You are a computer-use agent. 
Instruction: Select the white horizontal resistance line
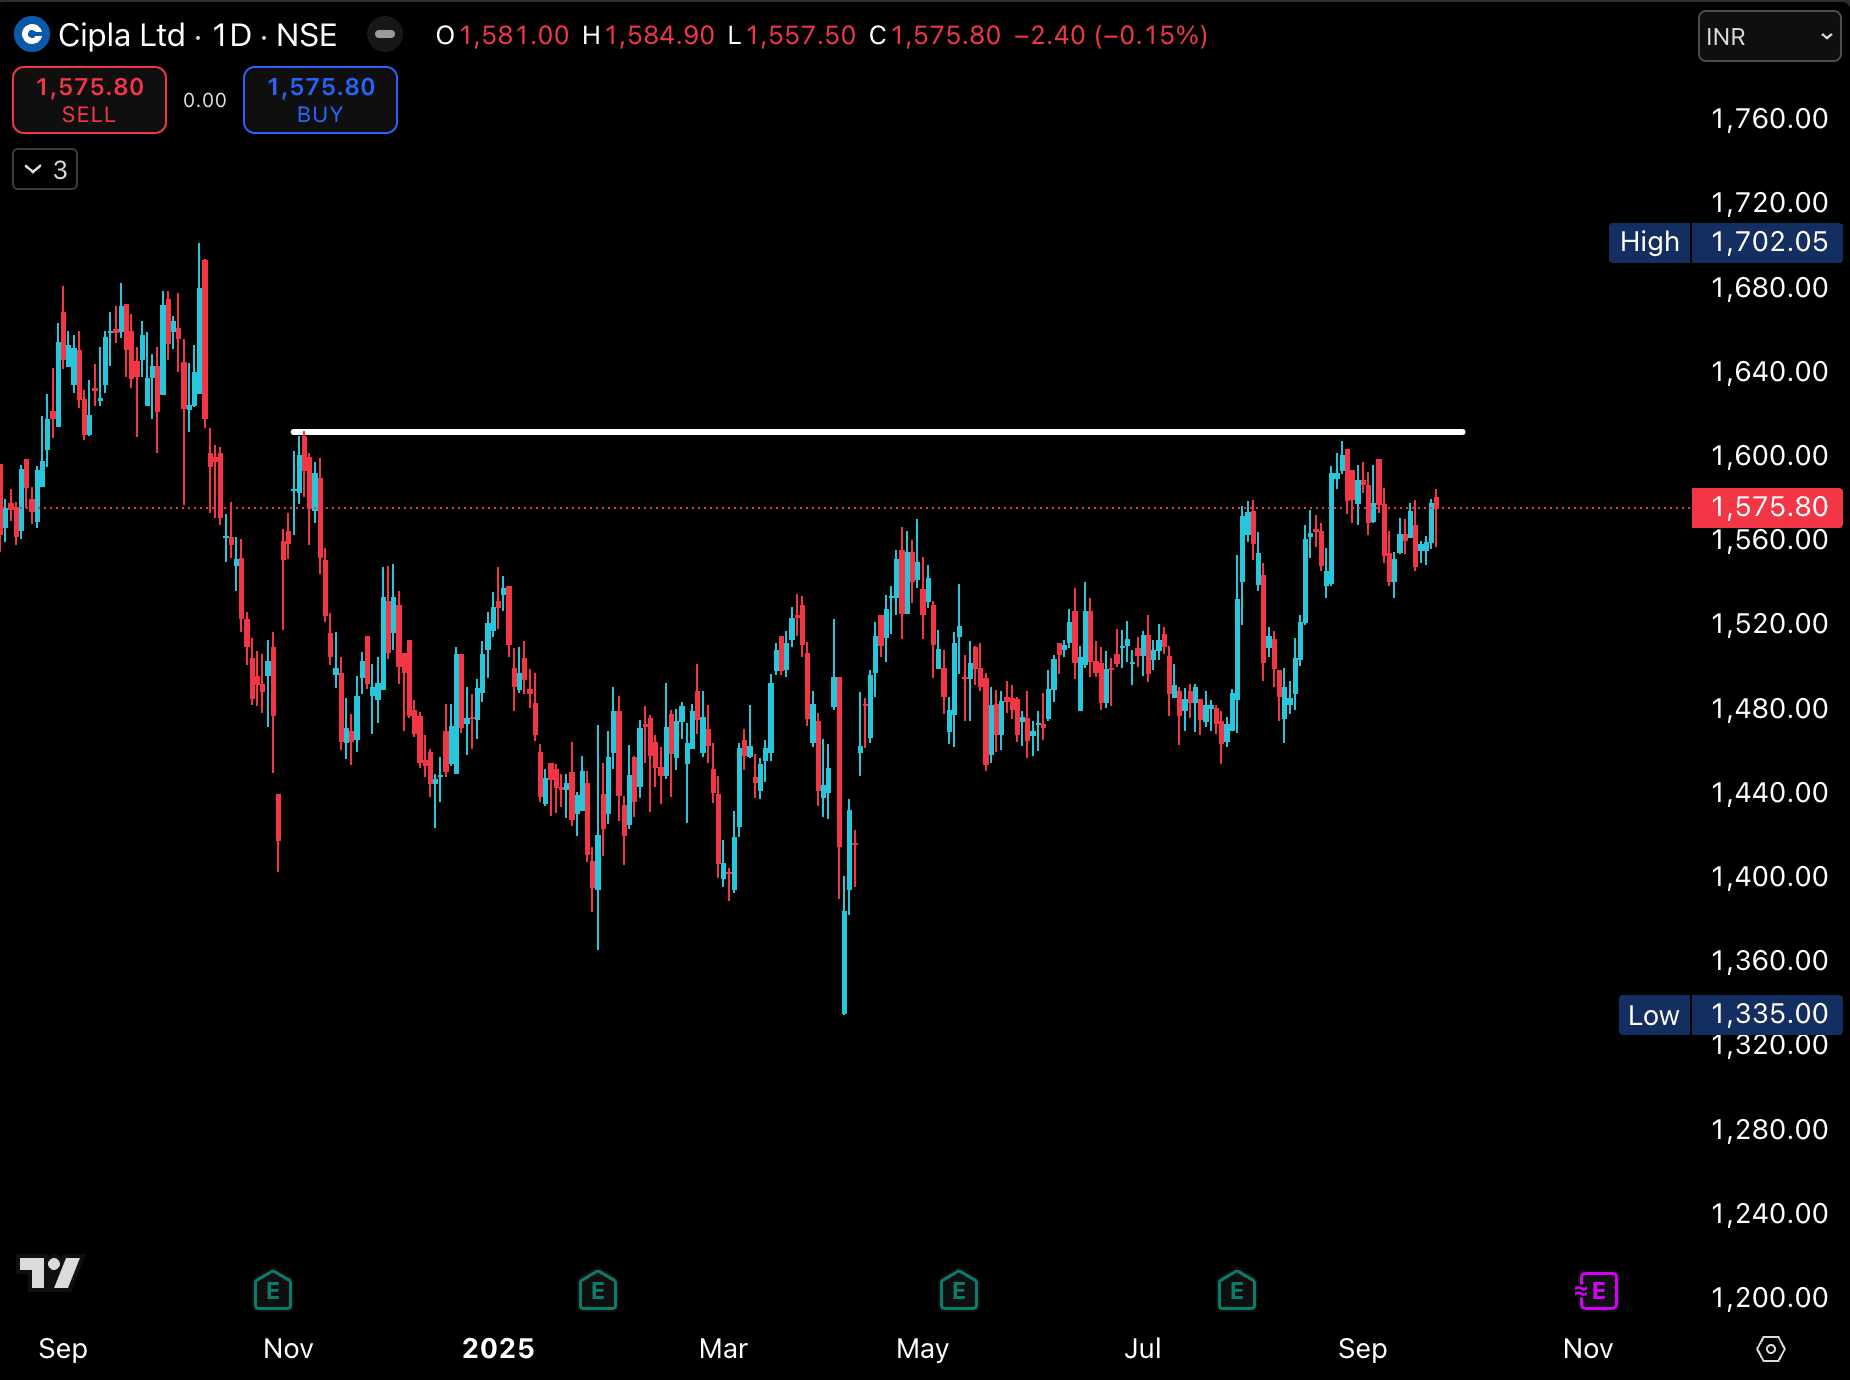[x=878, y=432]
